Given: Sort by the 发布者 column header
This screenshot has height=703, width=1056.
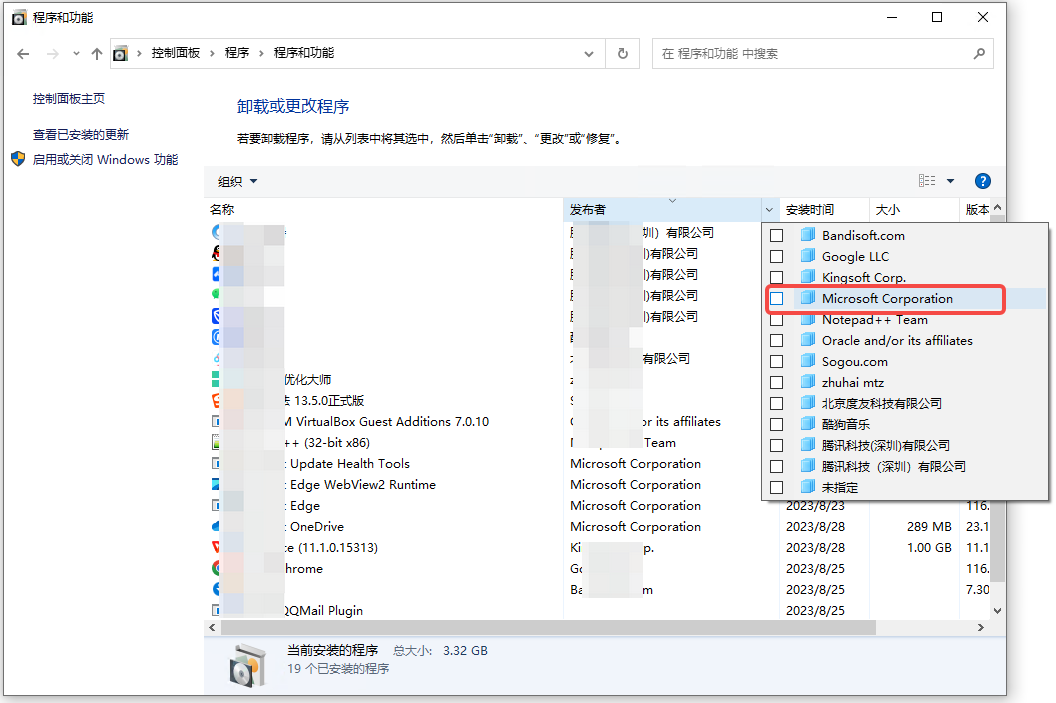Looking at the screenshot, I should tap(663, 209).
